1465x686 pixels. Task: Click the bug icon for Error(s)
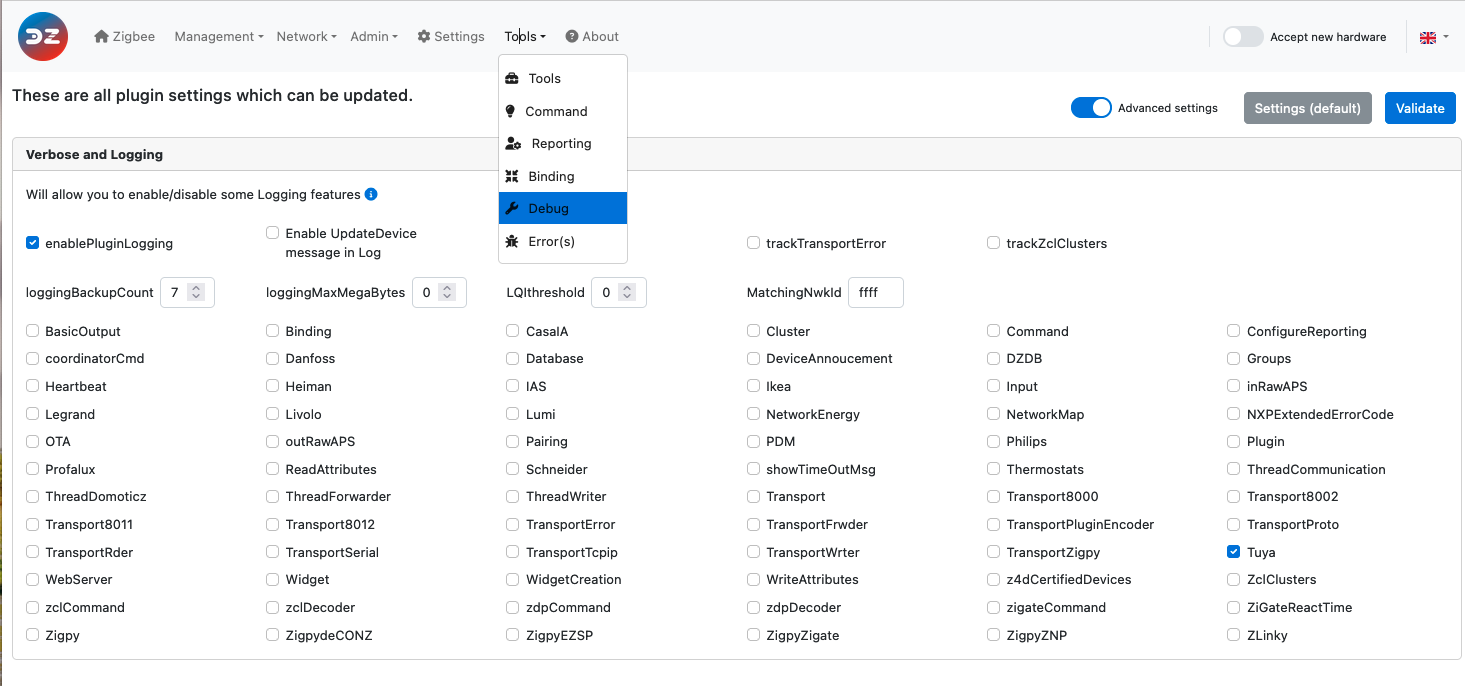click(x=512, y=241)
